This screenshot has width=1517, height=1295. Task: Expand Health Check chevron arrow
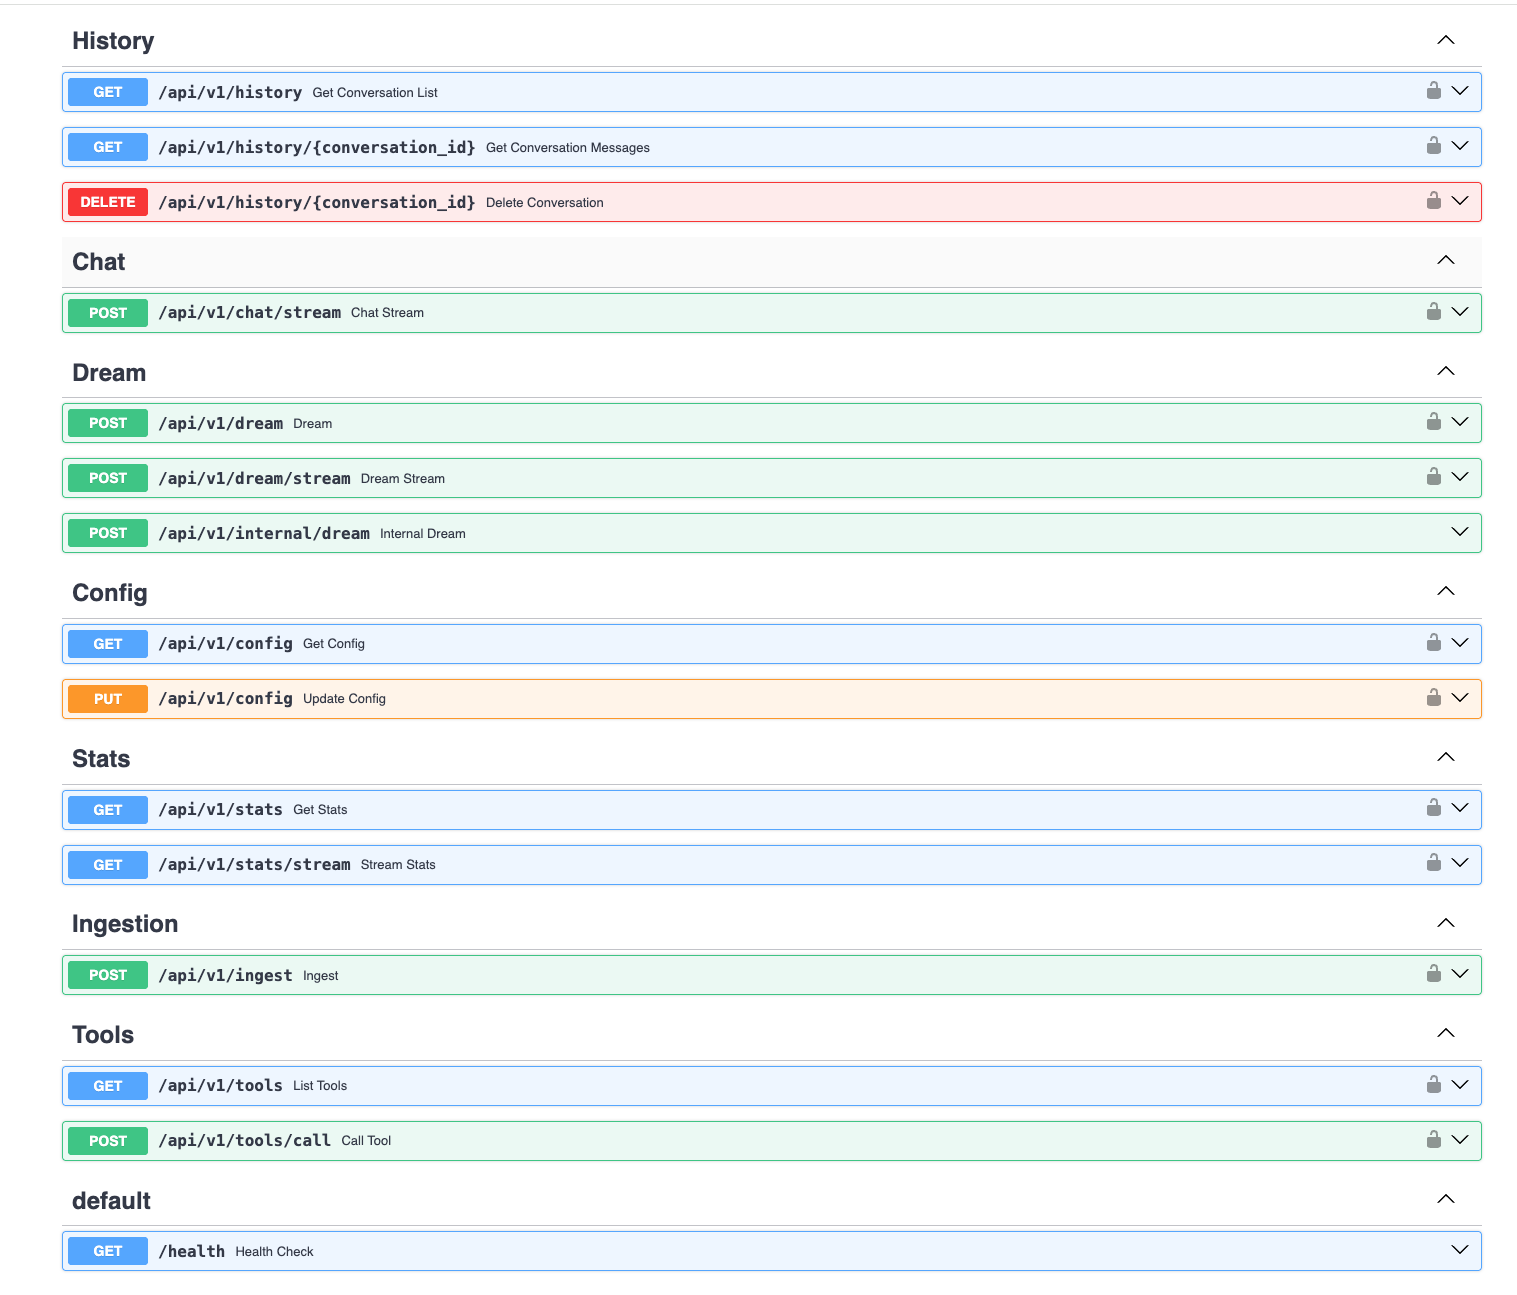point(1460,1250)
